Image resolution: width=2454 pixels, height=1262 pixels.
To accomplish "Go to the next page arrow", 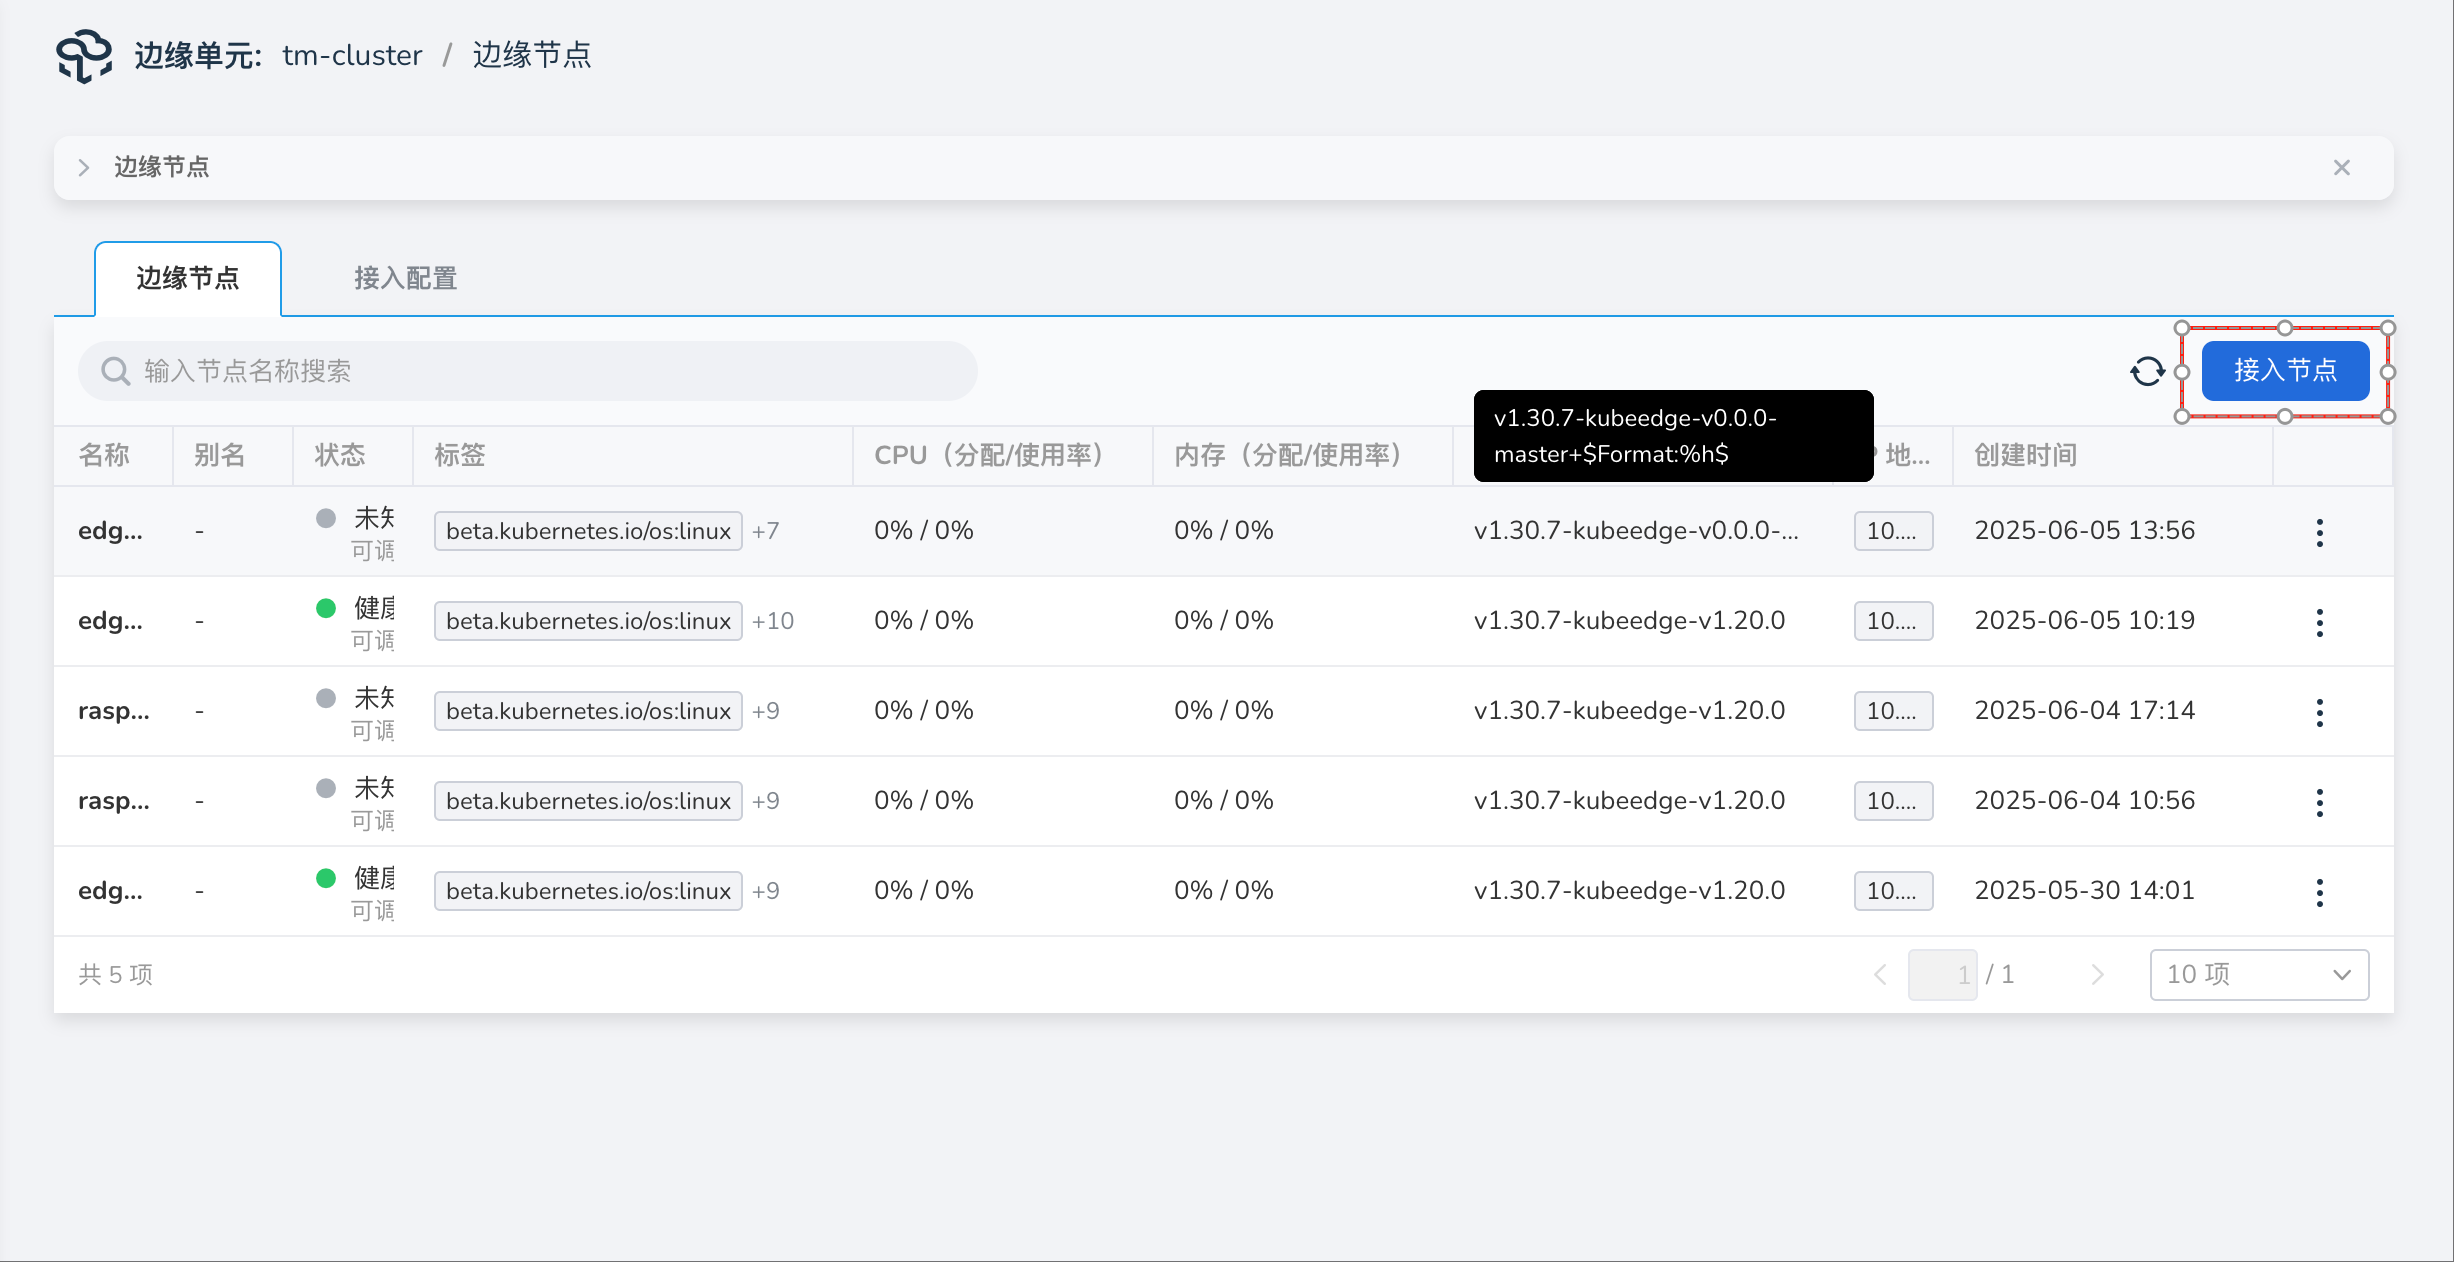I will (2097, 975).
